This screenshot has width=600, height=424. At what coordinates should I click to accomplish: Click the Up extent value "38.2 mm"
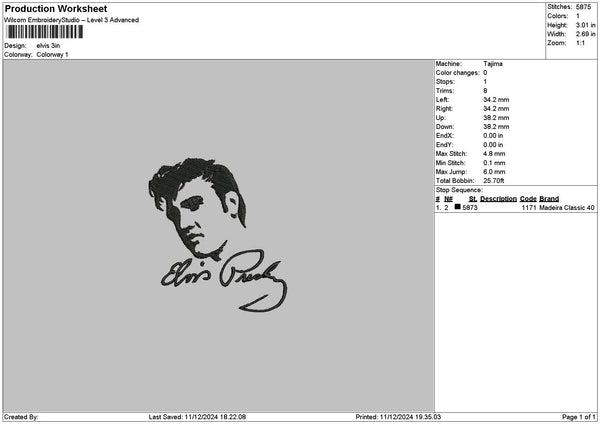496,118
